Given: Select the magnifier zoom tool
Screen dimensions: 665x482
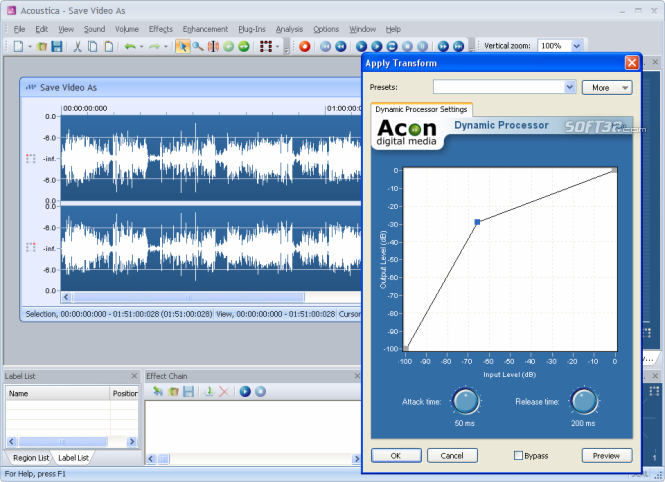Looking at the screenshot, I should click(198, 46).
